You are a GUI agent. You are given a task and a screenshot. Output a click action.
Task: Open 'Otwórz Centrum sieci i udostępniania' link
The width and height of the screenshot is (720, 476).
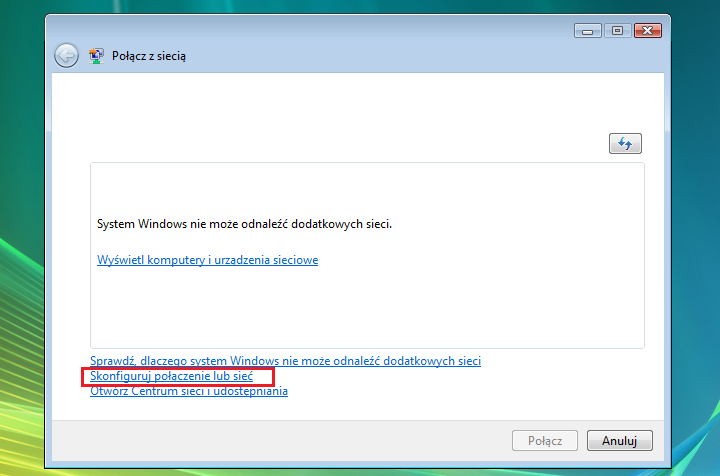[189, 391]
